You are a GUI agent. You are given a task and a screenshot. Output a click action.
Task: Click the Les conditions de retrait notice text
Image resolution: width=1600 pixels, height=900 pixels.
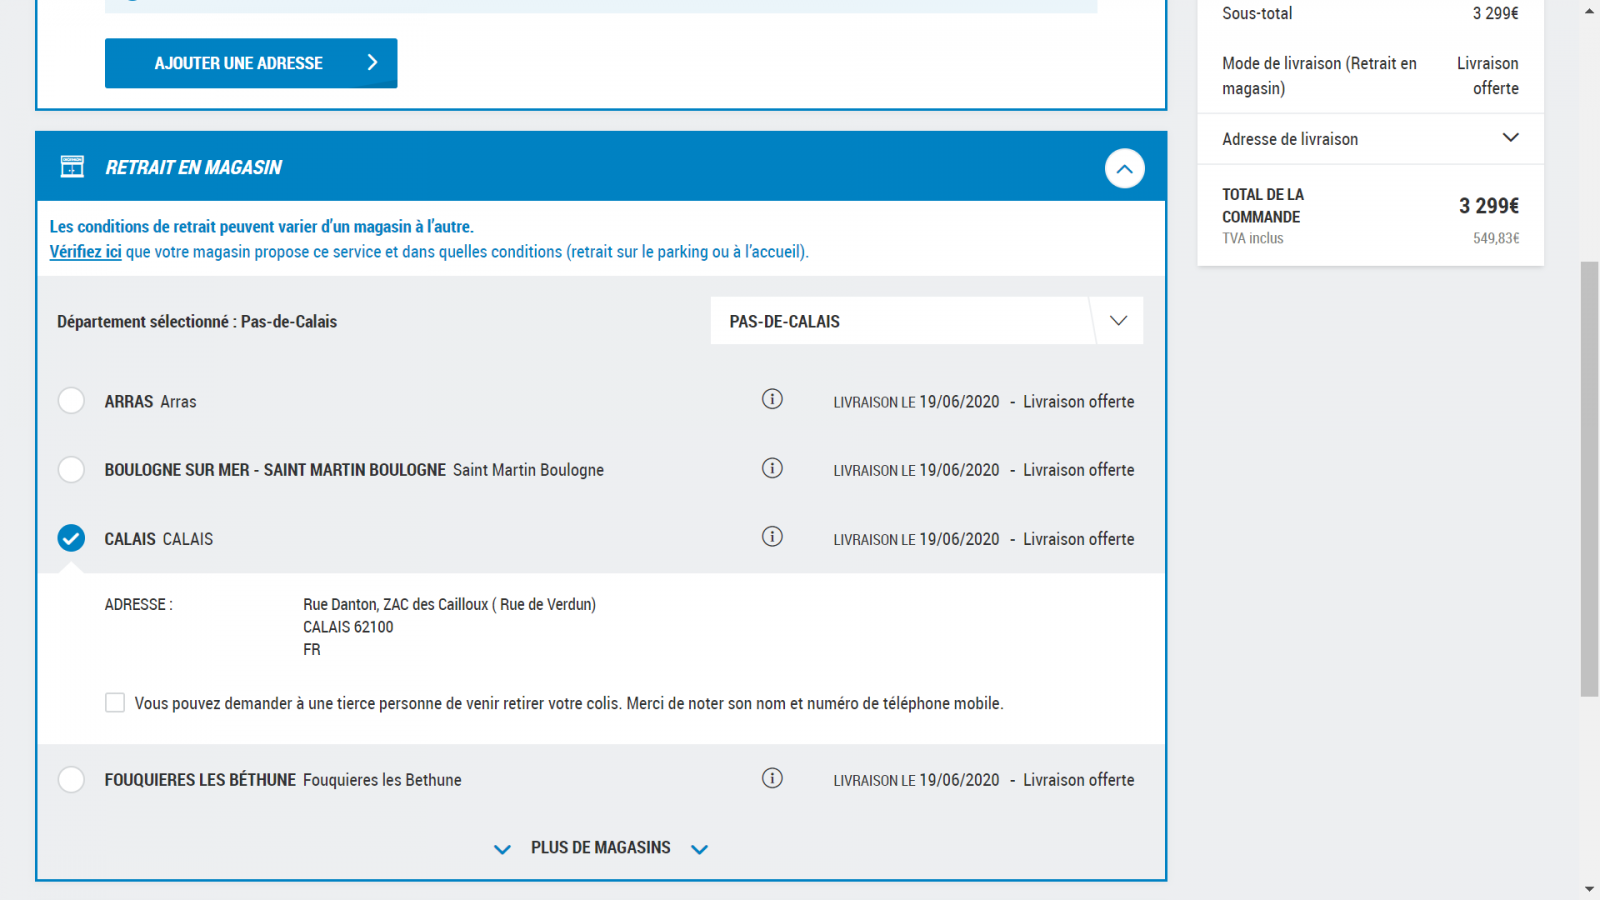pos(262,227)
